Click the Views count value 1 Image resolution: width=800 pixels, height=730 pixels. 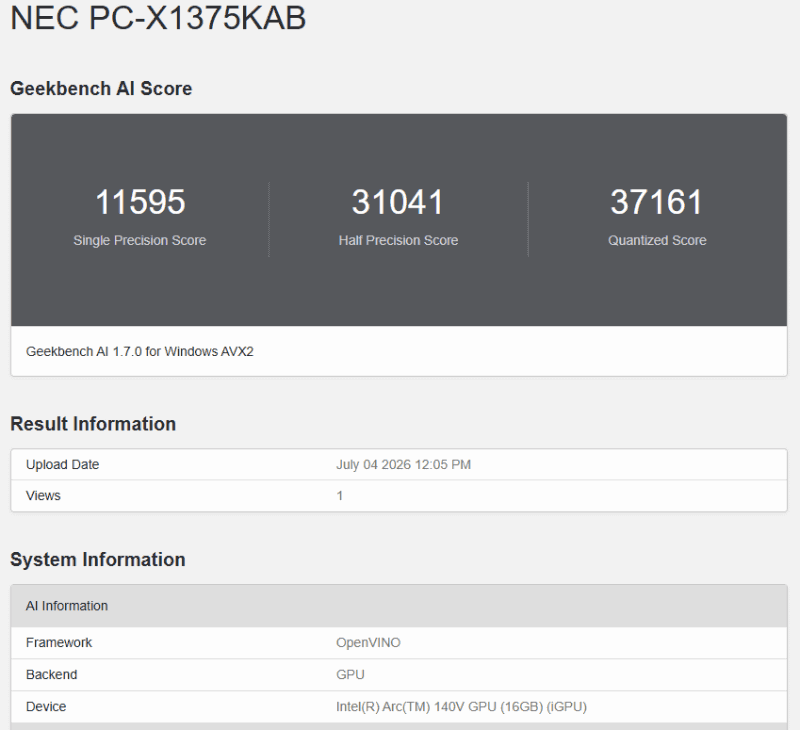tap(339, 496)
